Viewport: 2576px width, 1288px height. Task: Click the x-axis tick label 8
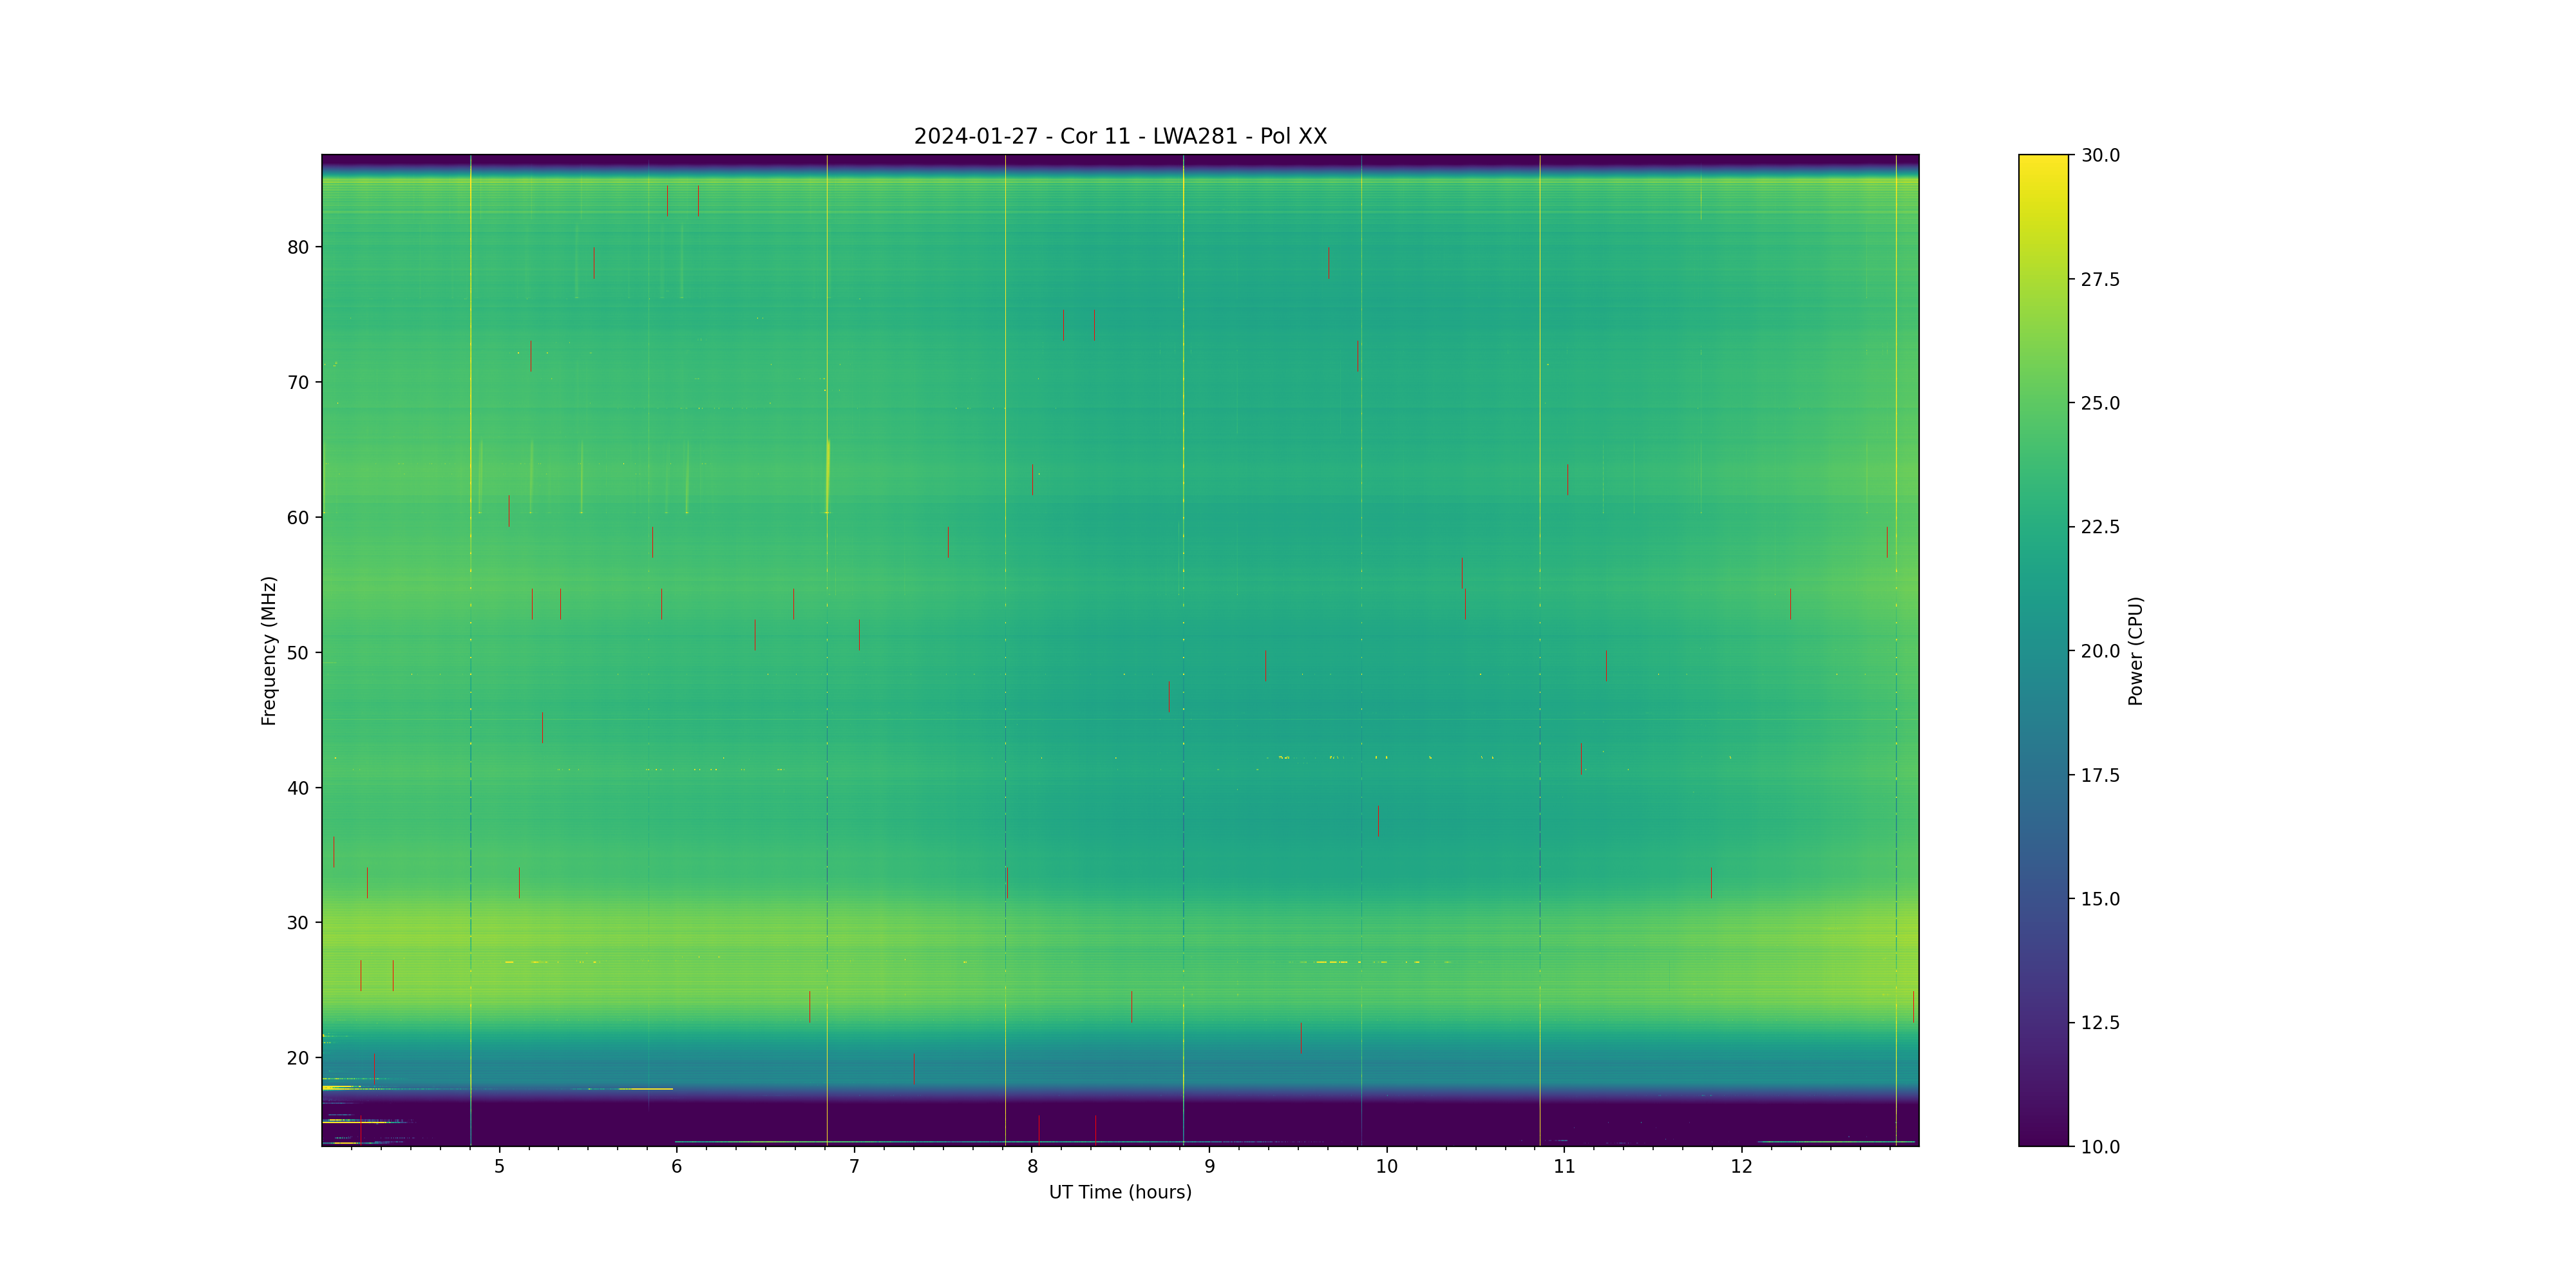(x=1032, y=1166)
